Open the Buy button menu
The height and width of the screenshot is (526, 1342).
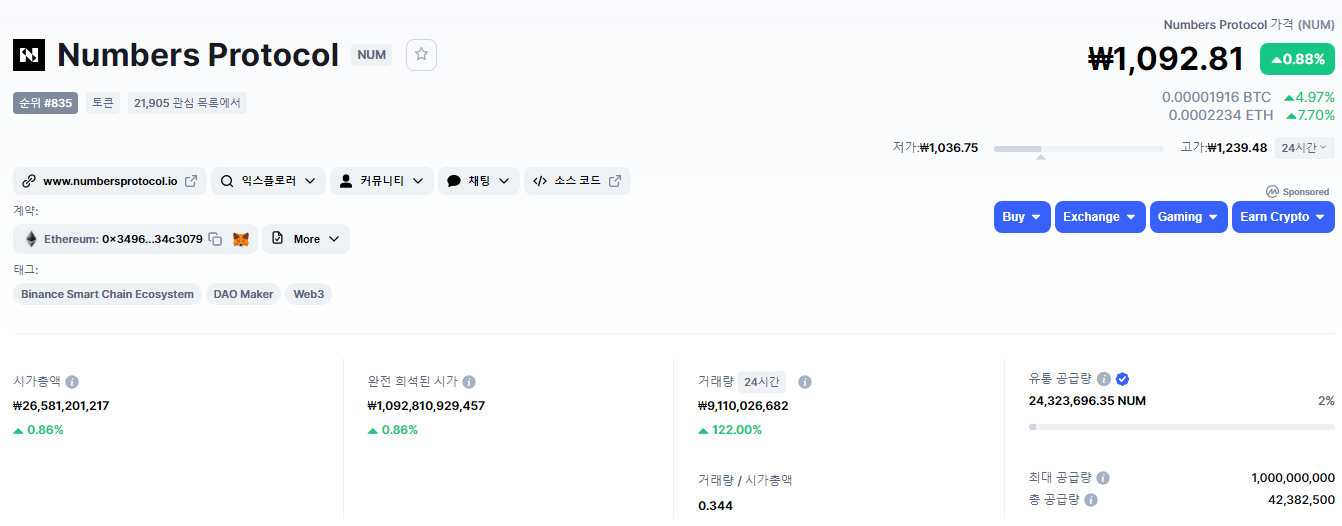pos(1022,217)
